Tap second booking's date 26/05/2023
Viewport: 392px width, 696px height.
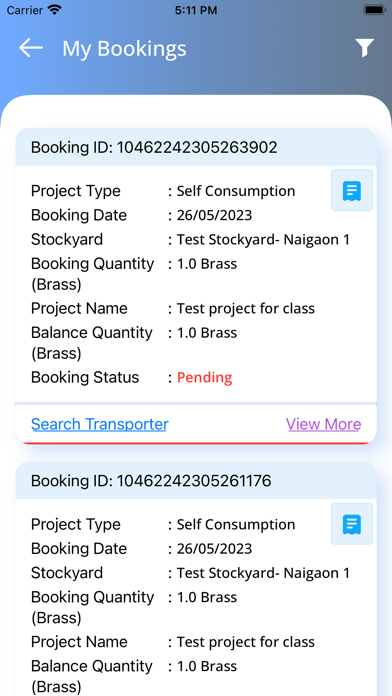point(214,549)
